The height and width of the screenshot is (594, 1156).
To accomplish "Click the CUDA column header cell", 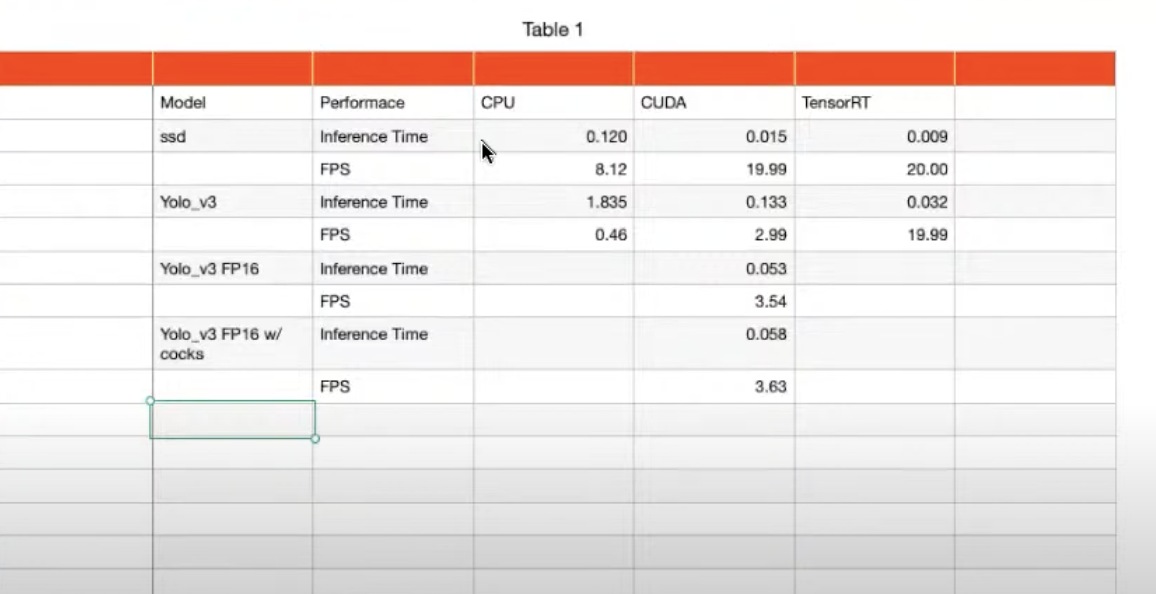I will click(x=714, y=103).
